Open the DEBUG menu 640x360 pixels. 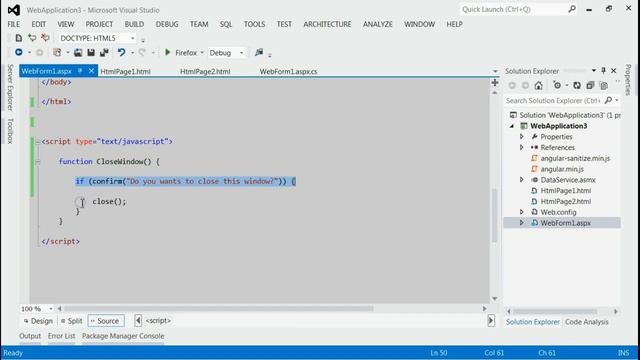point(167,24)
